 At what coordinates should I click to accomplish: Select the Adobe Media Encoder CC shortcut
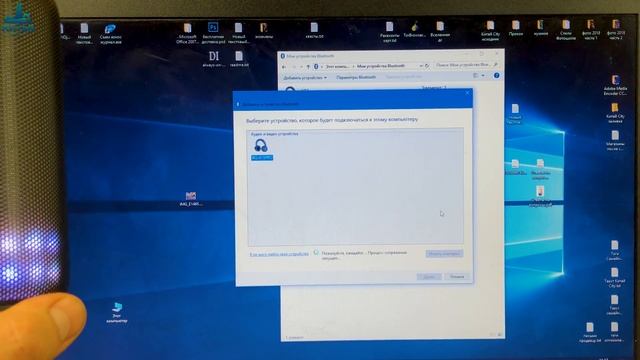click(x=615, y=85)
